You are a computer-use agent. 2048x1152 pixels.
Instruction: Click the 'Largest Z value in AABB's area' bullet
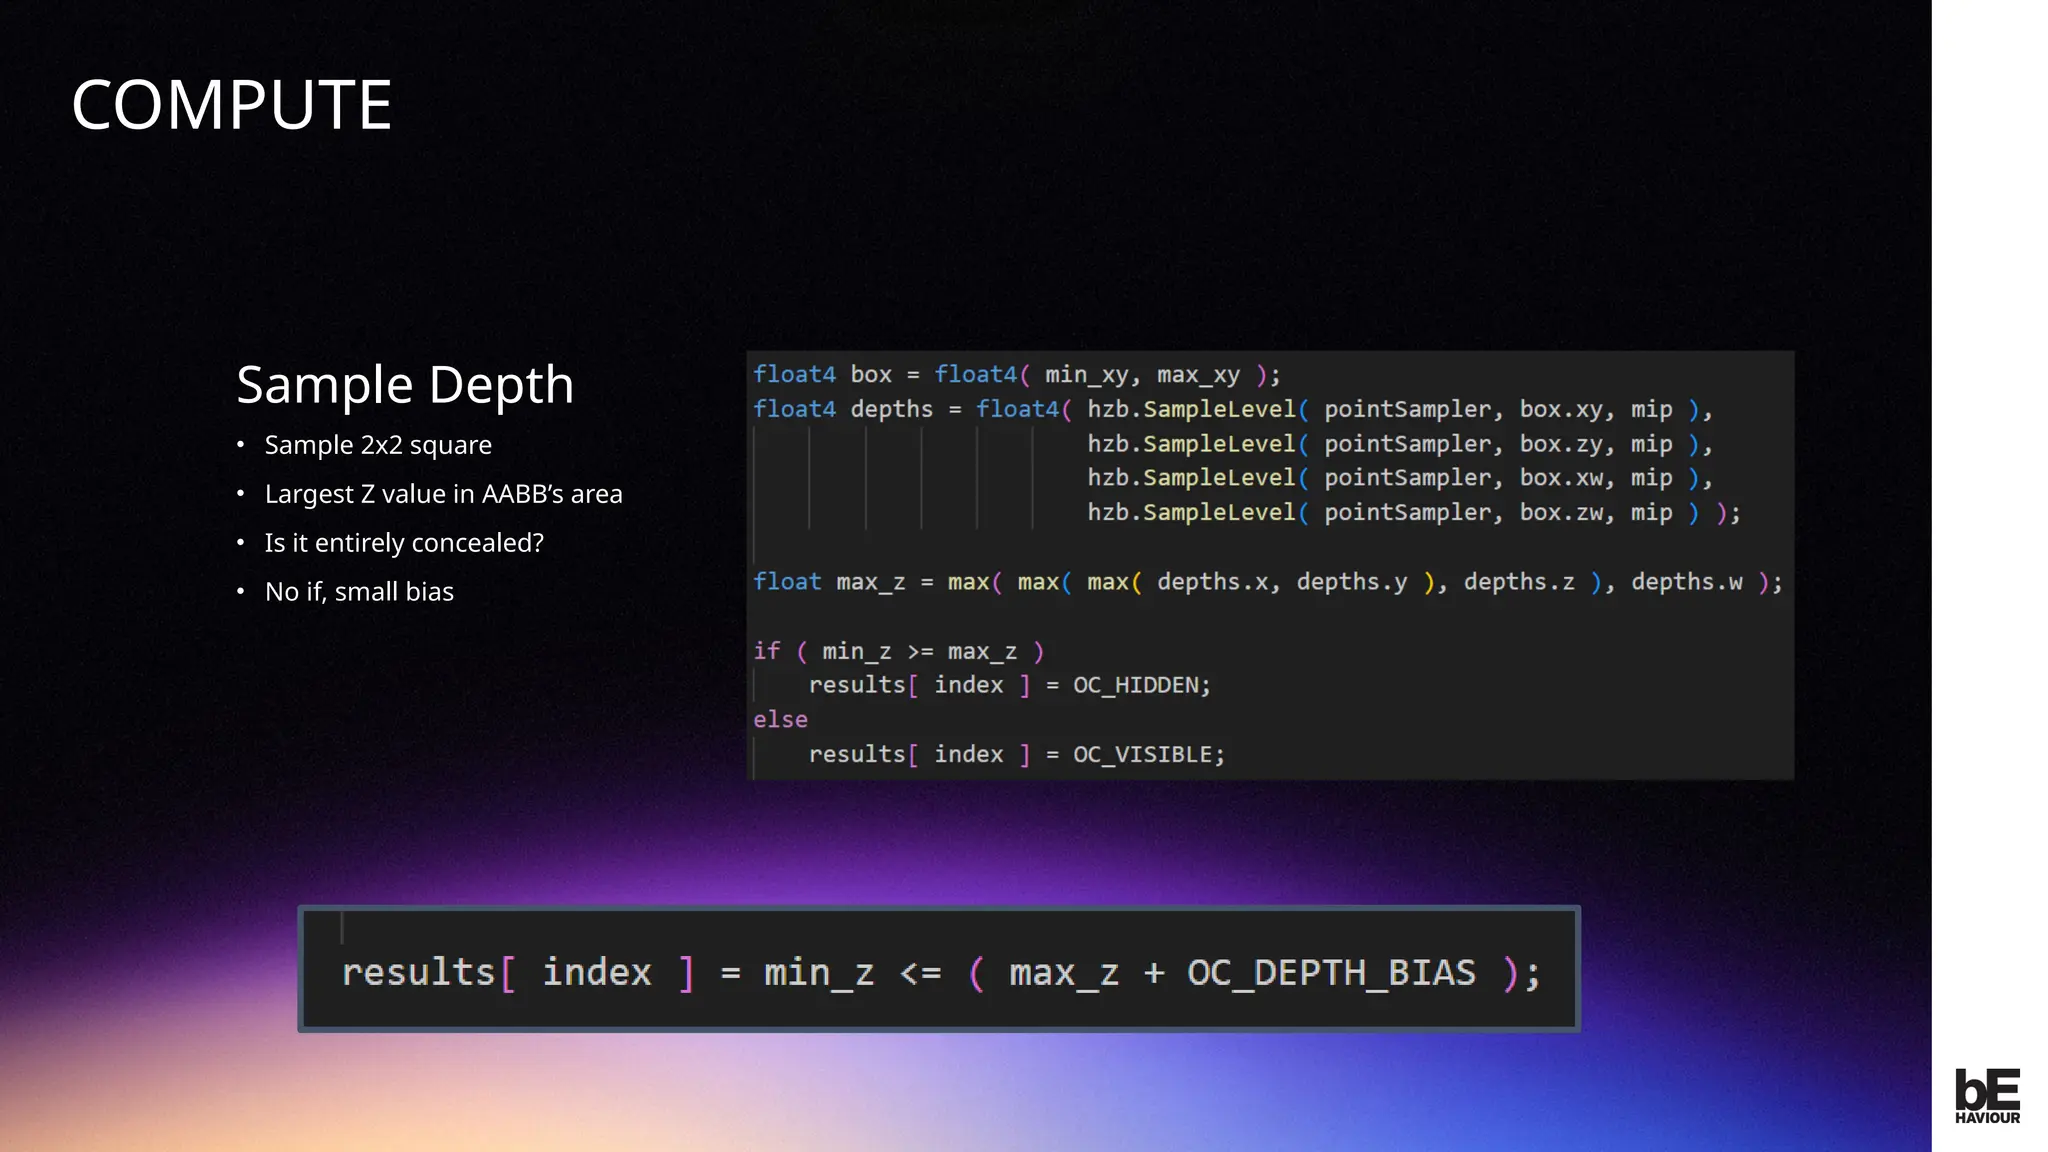click(442, 494)
